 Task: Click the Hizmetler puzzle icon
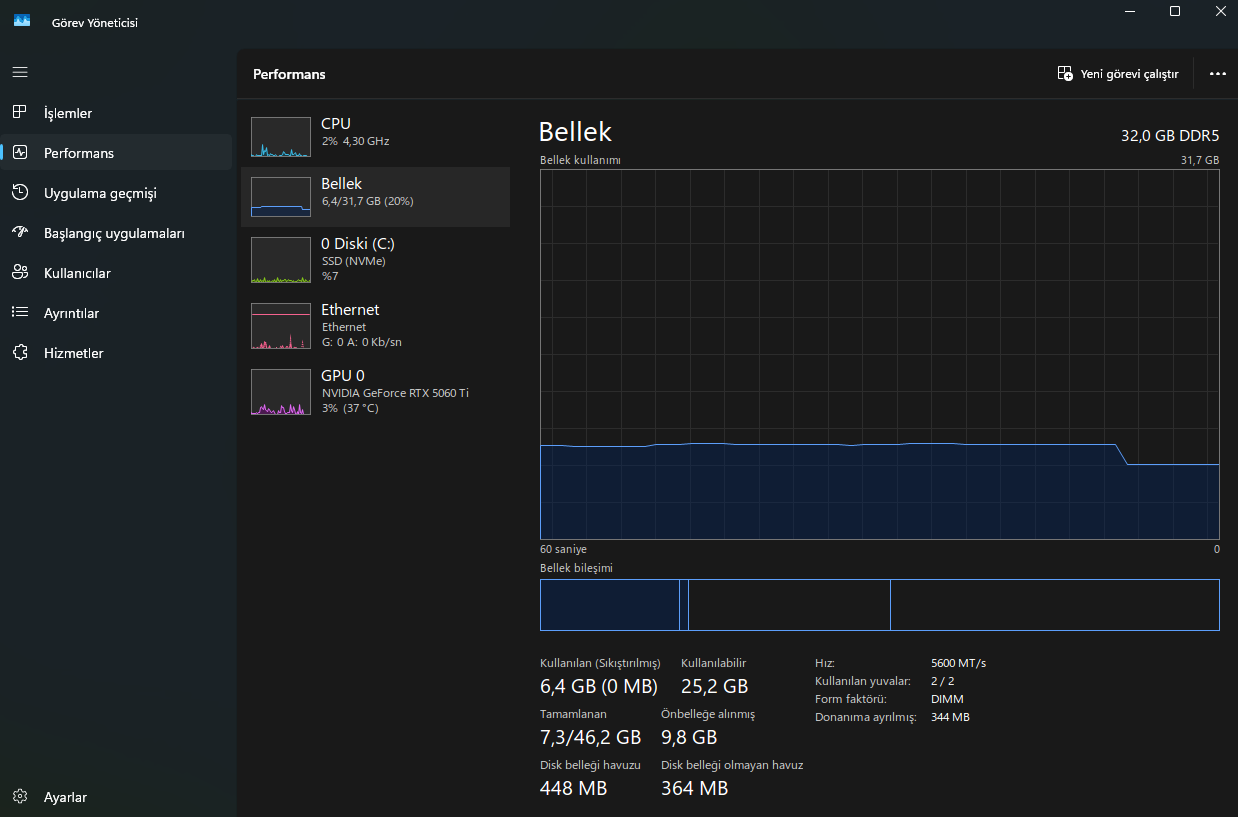point(20,352)
